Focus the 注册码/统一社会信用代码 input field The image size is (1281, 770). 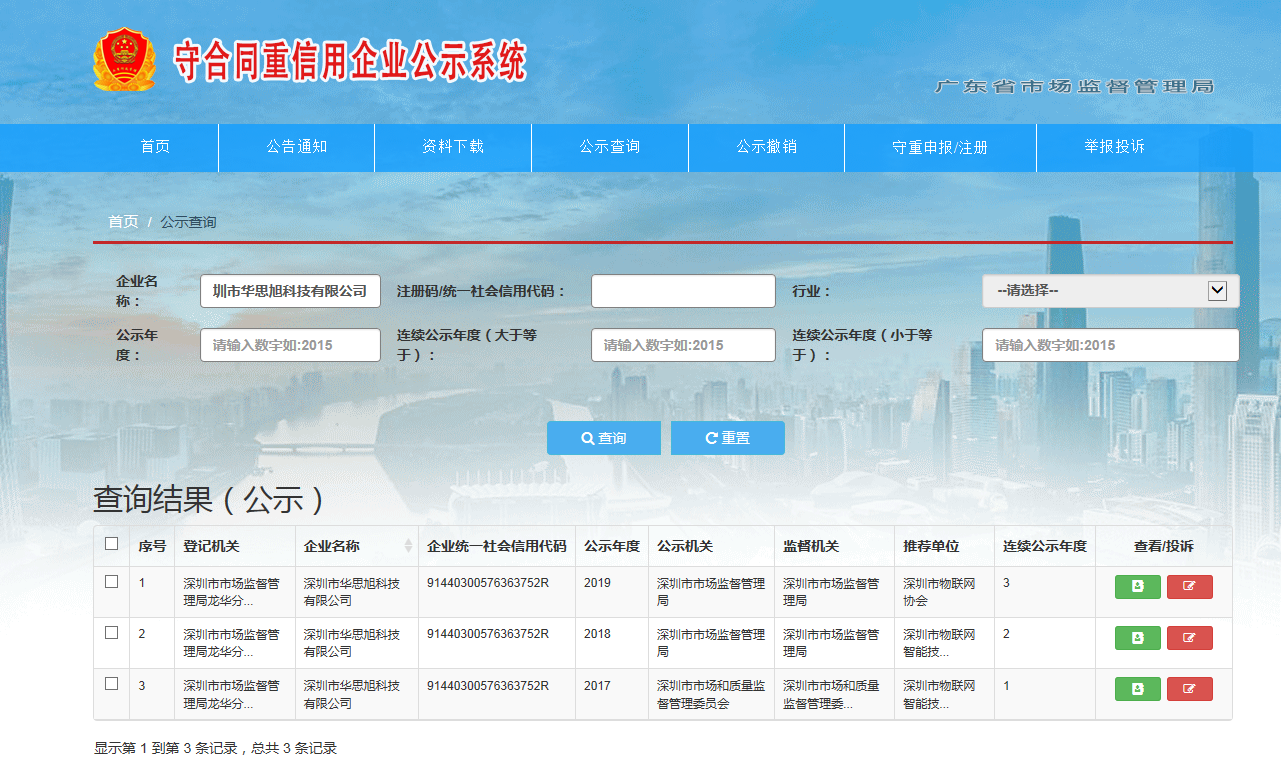tap(683, 291)
